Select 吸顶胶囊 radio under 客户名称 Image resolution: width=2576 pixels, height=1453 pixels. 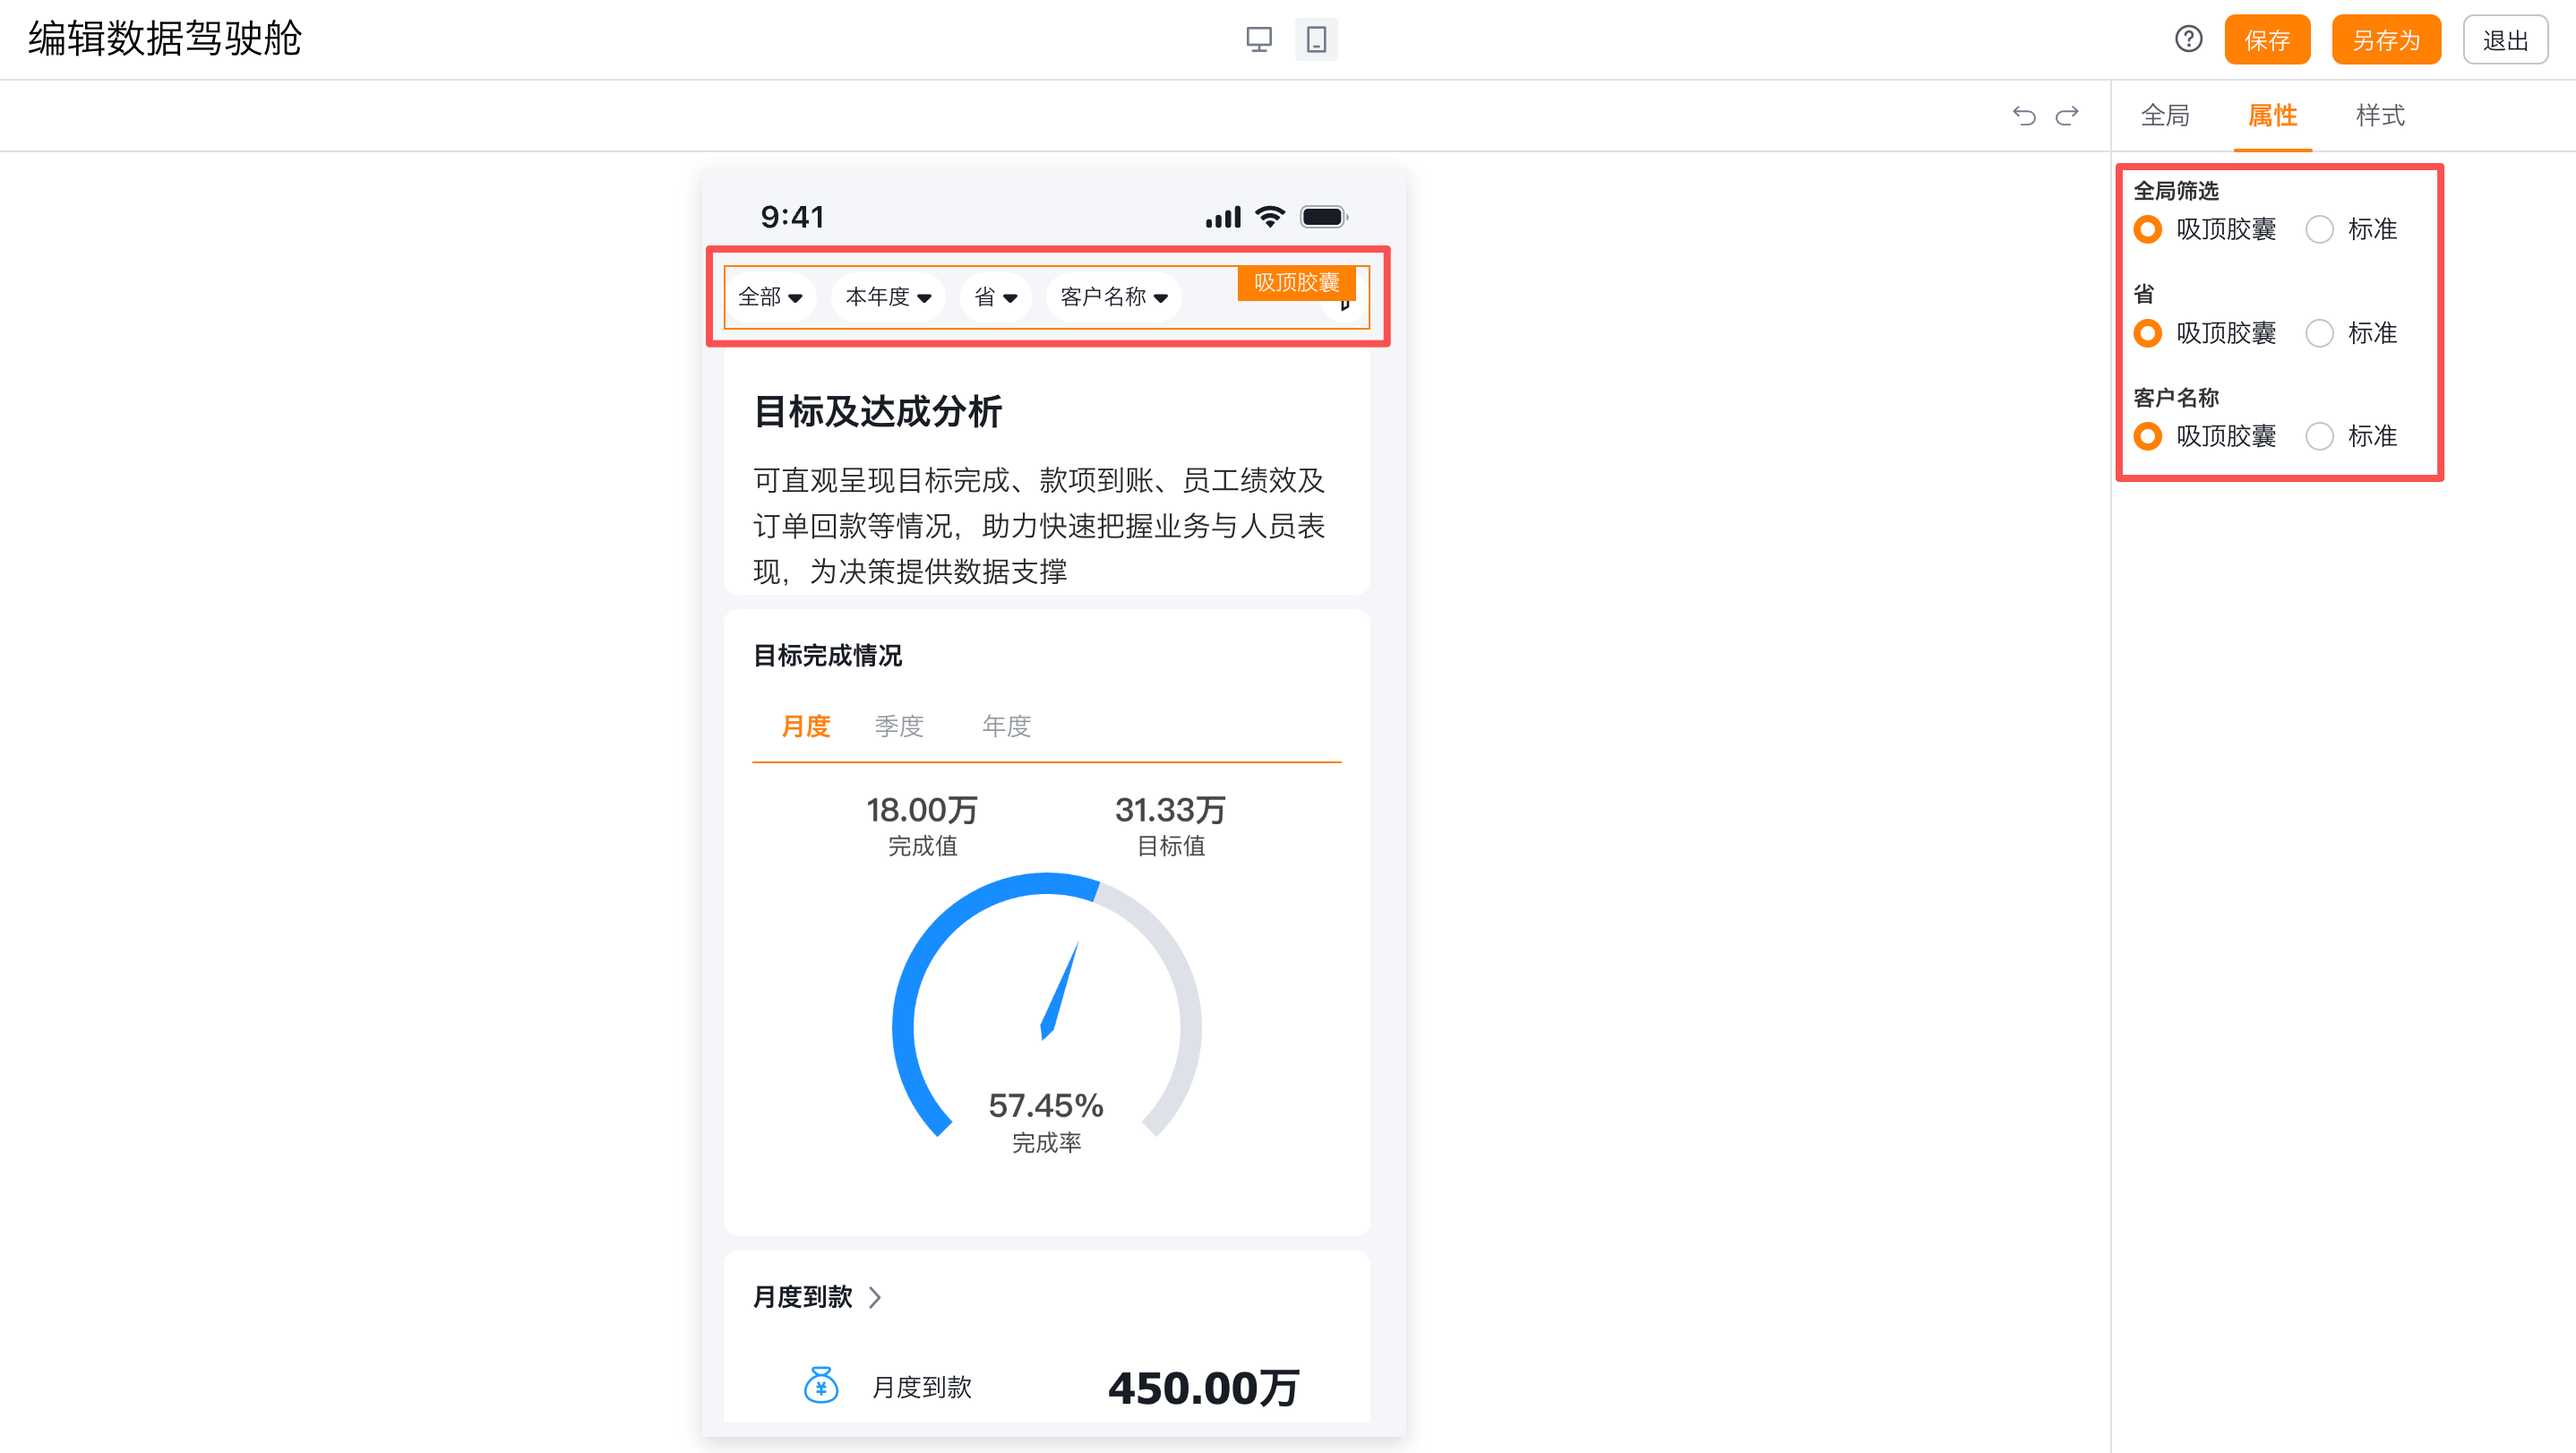pos(2147,437)
